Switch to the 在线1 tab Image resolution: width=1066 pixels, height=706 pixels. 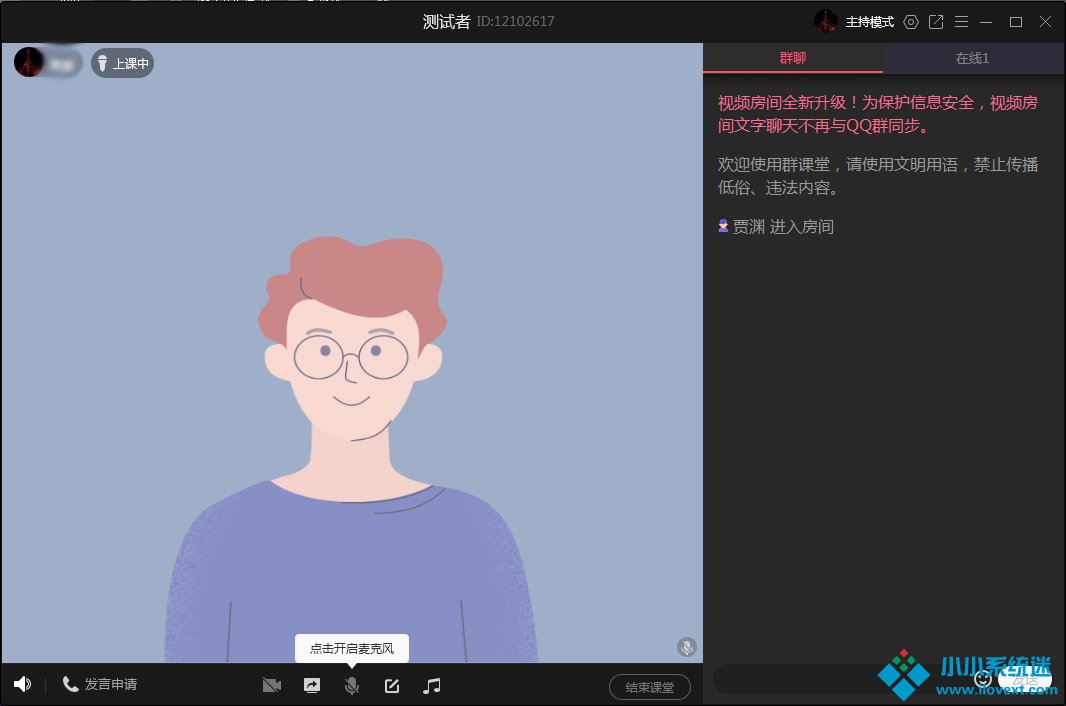(972, 58)
